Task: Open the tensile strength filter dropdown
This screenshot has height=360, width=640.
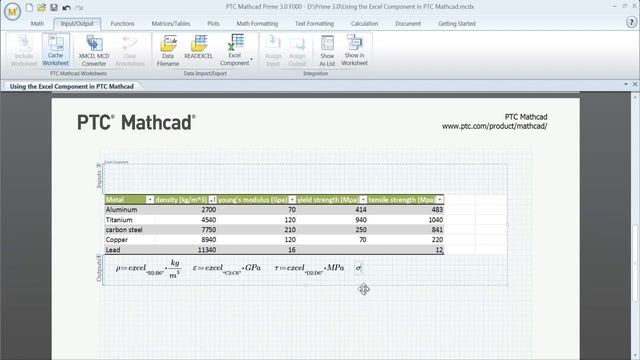Action: point(440,200)
